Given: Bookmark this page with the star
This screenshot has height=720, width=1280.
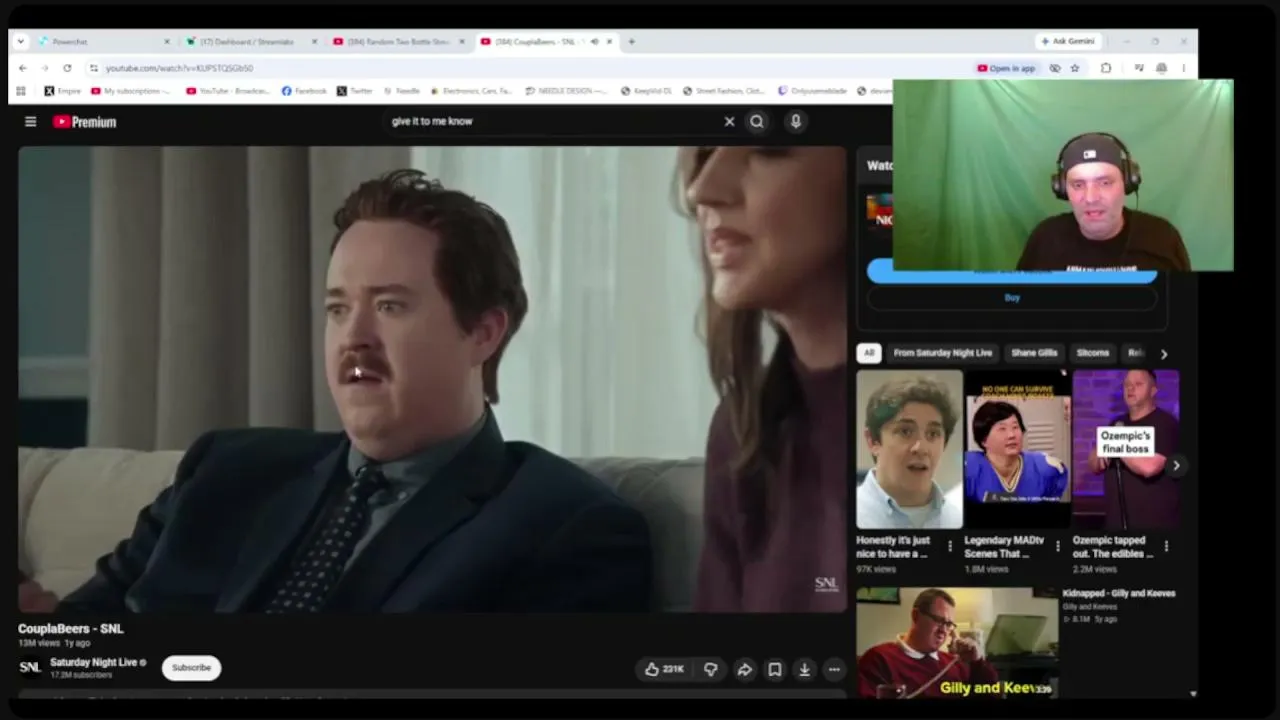Looking at the screenshot, I should [x=1075, y=68].
